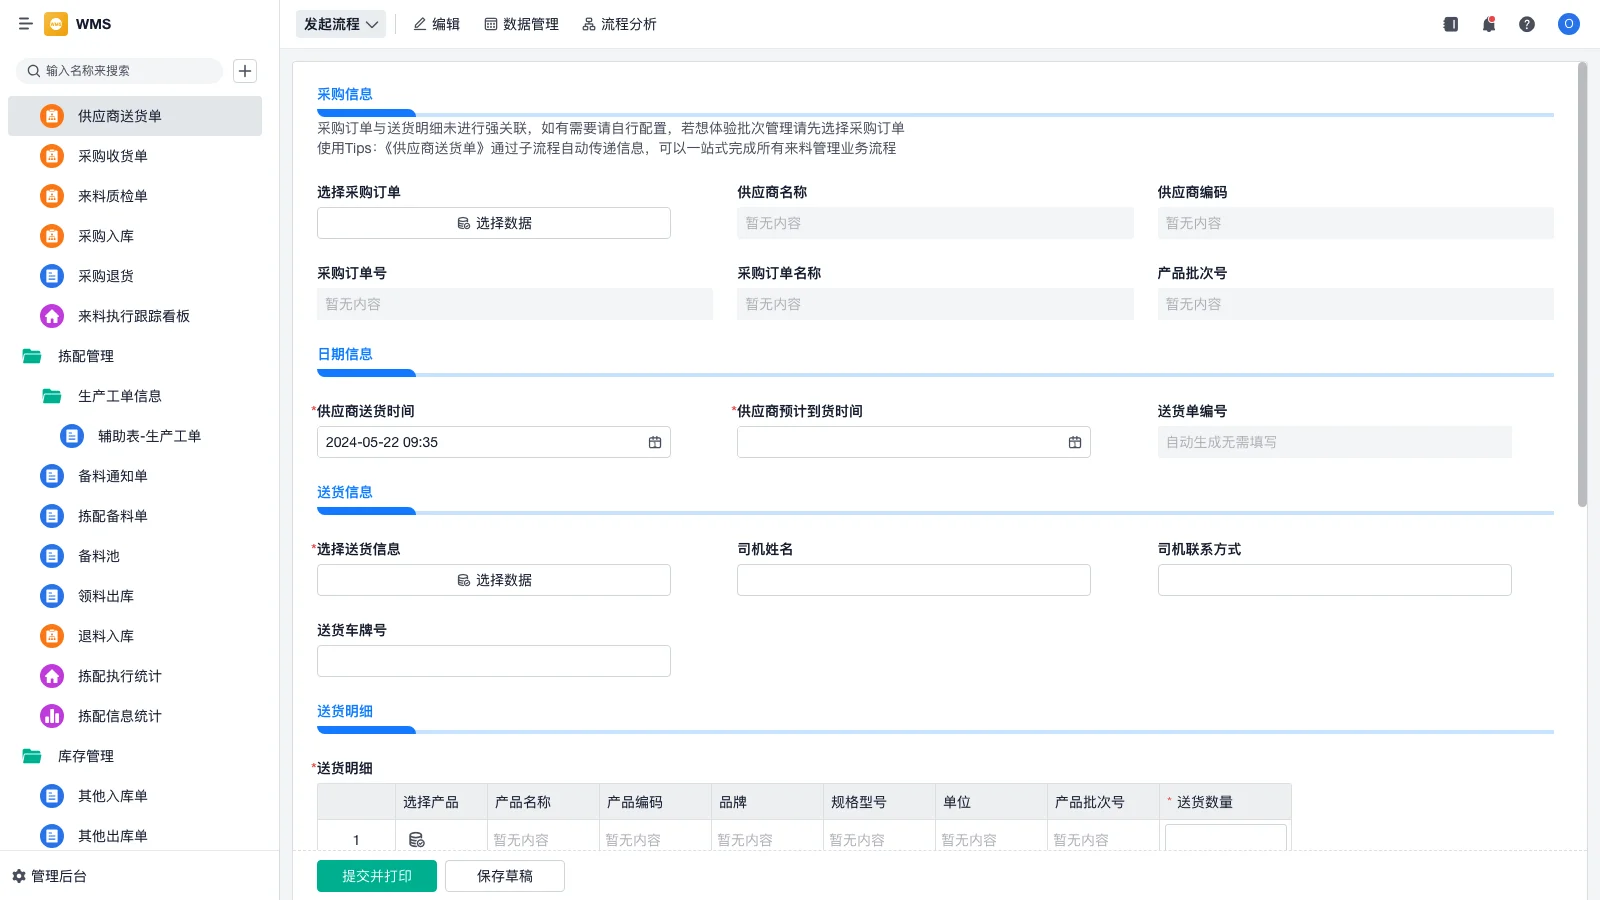This screenshot has height=900, width=1600.
Task: Open the user avatar menu
Action: click(x=1569, y=24)
